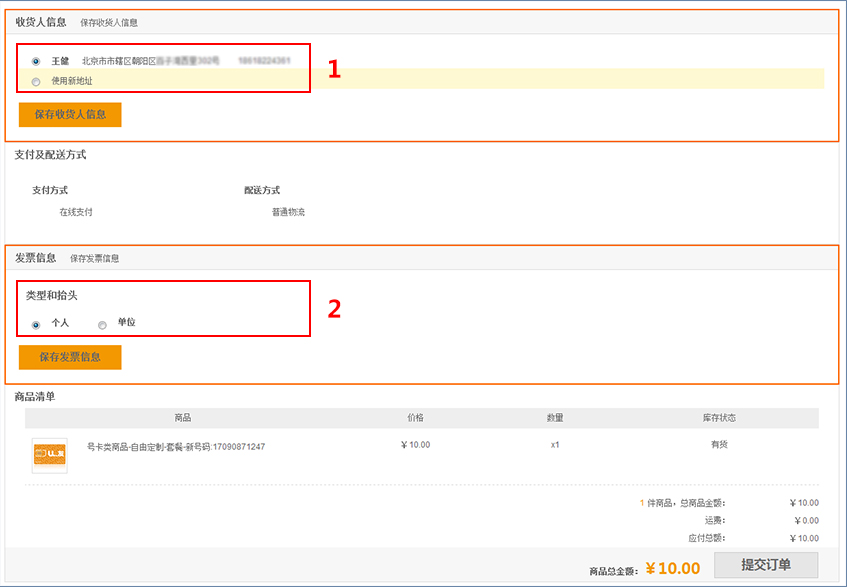The image size is (847, 587).
Task: Click the 在线支付 payment method
Action: 76,212
